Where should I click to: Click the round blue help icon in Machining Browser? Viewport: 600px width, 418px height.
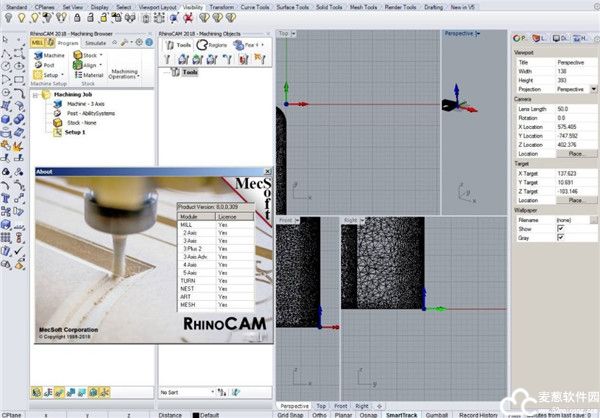click(x=149, y=42)
